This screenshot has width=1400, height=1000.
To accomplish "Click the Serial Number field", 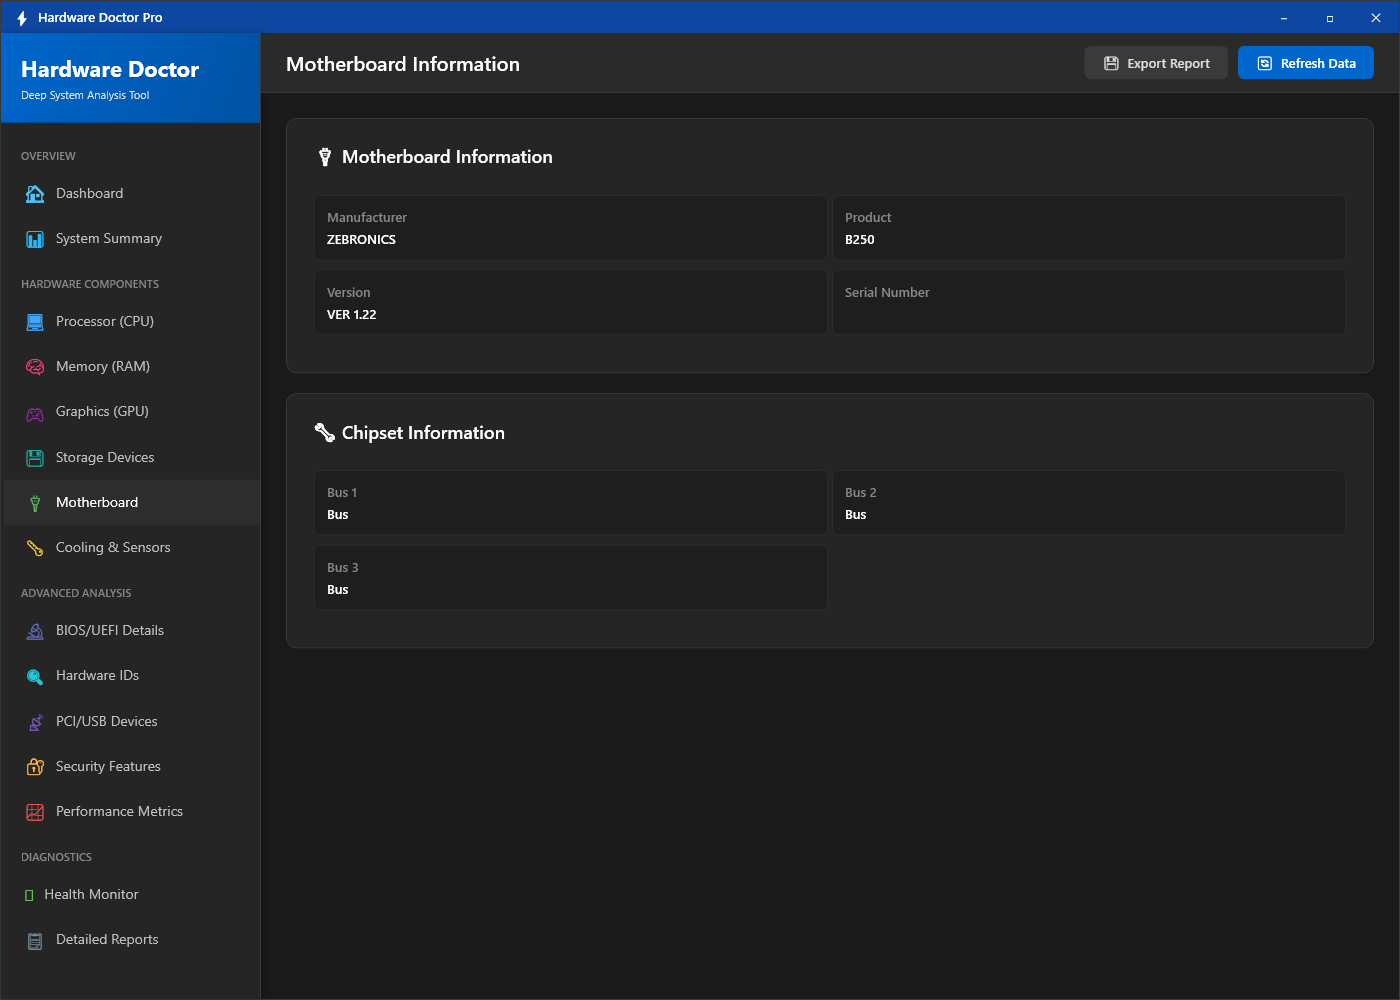I will pos(1089,303).
